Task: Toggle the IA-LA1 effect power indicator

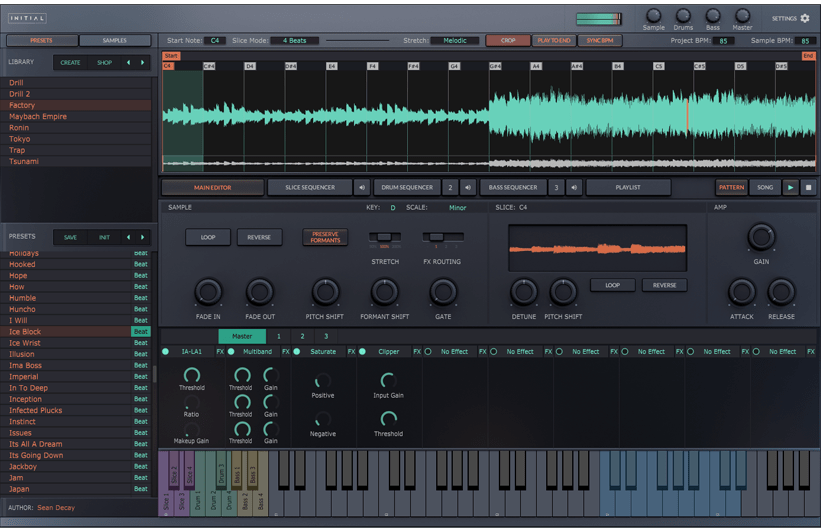Action: point(165,352)
